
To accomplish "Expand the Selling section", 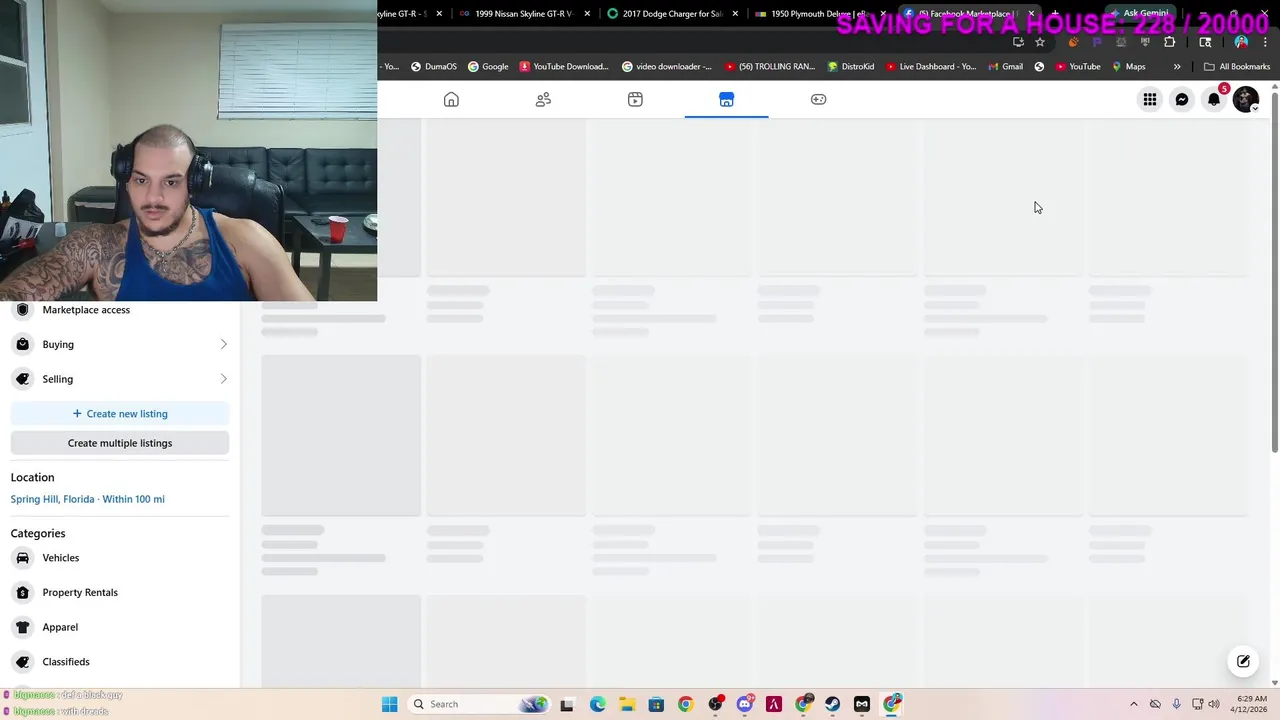I will coord(120,379).
